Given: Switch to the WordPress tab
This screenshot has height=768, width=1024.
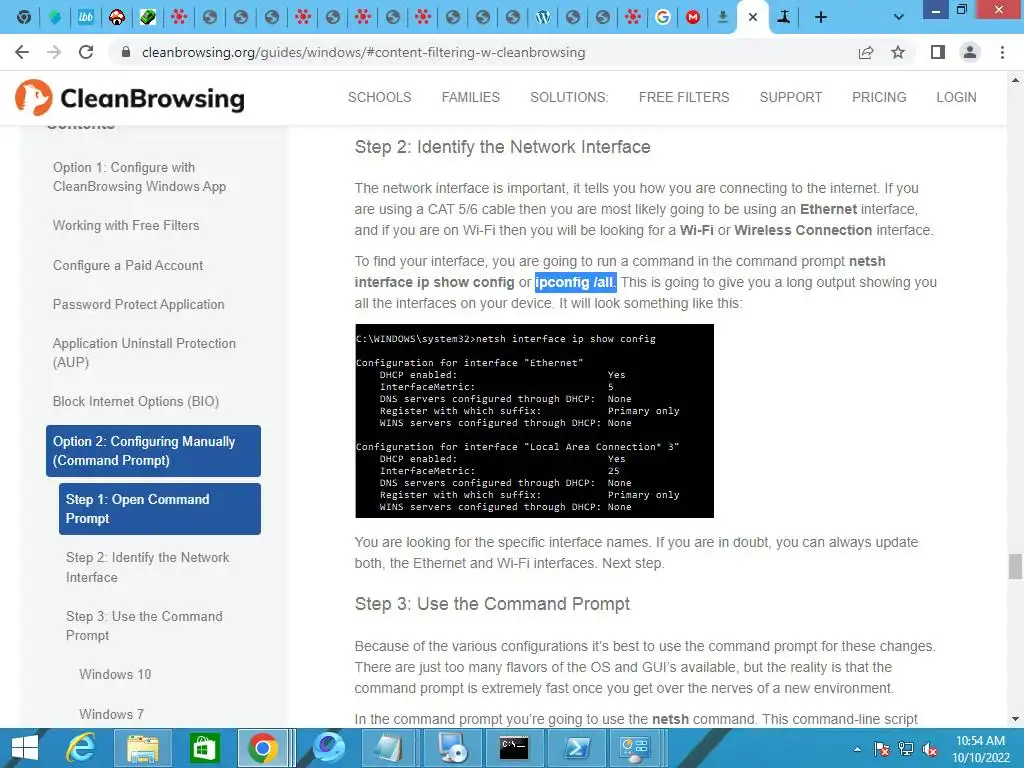Looking at the screenshot, I should (x=542, y=17).
